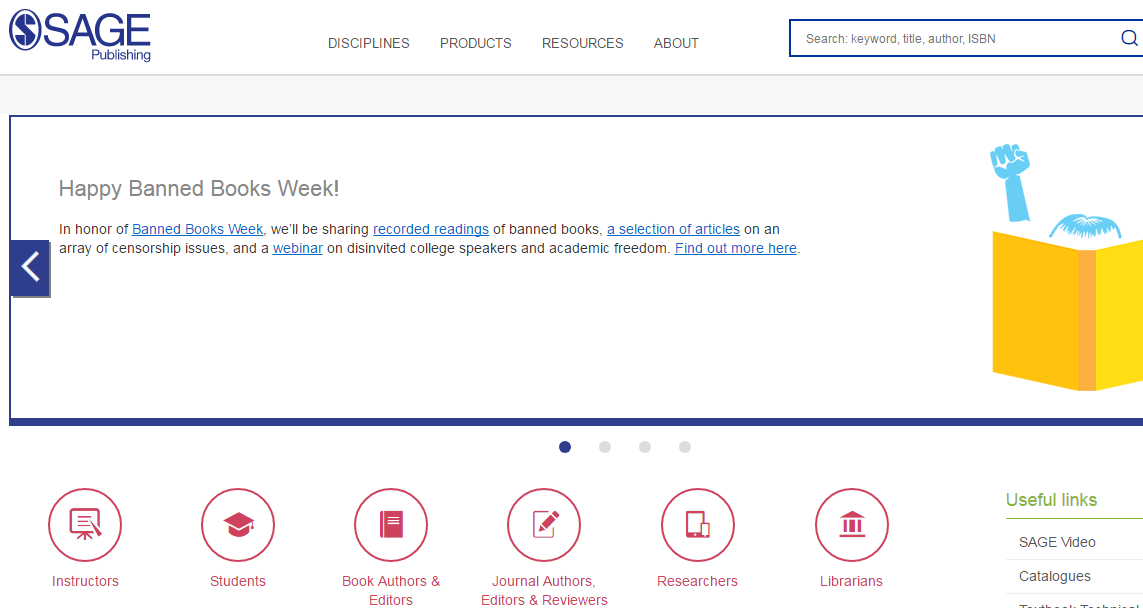Open the Researchers tablet device icon
Image resolution: width=1143 pixels, height=608 pixels.
pyautogui.click(x=698, y=525)
